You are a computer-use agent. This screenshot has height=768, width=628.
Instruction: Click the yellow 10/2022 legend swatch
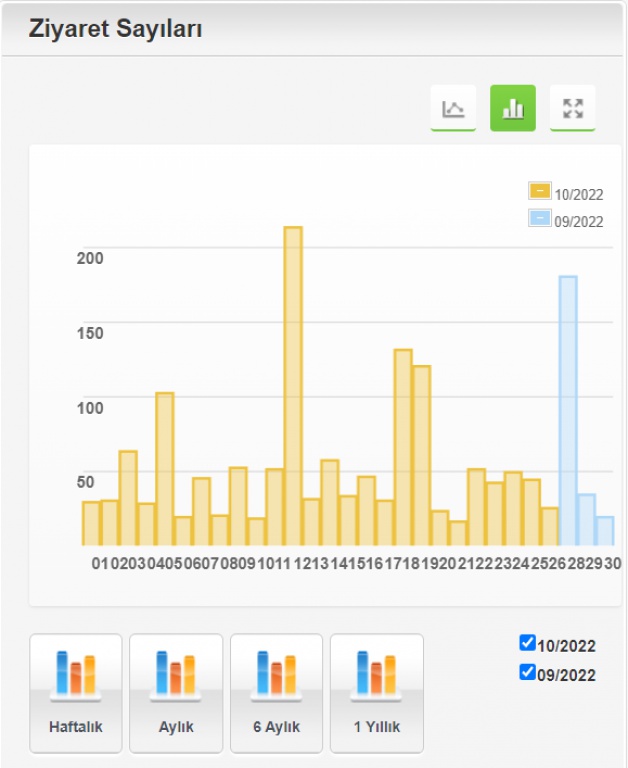pos(539,191)
